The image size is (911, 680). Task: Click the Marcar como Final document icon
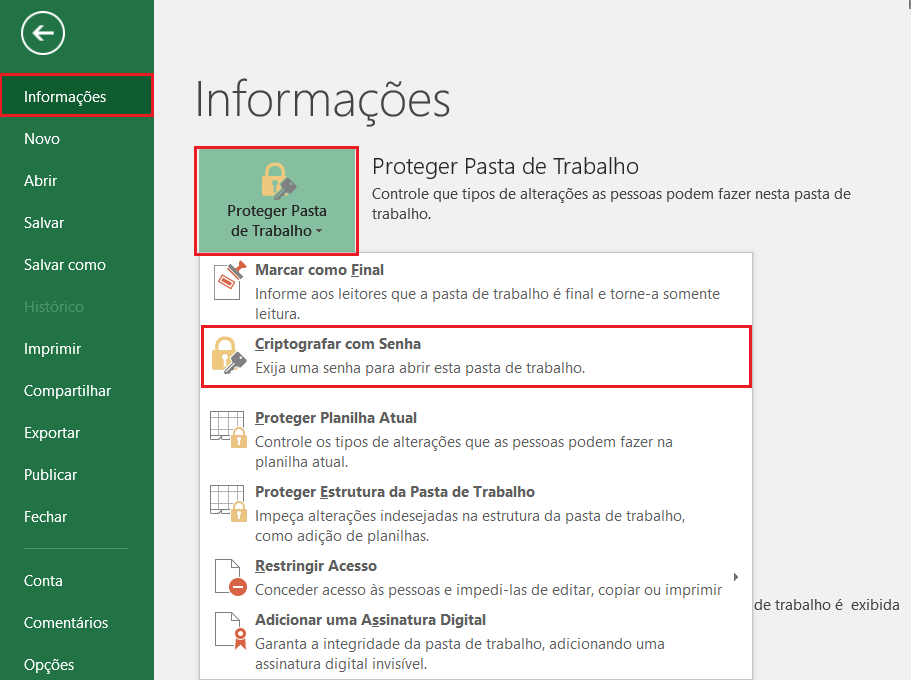(229, 281)
